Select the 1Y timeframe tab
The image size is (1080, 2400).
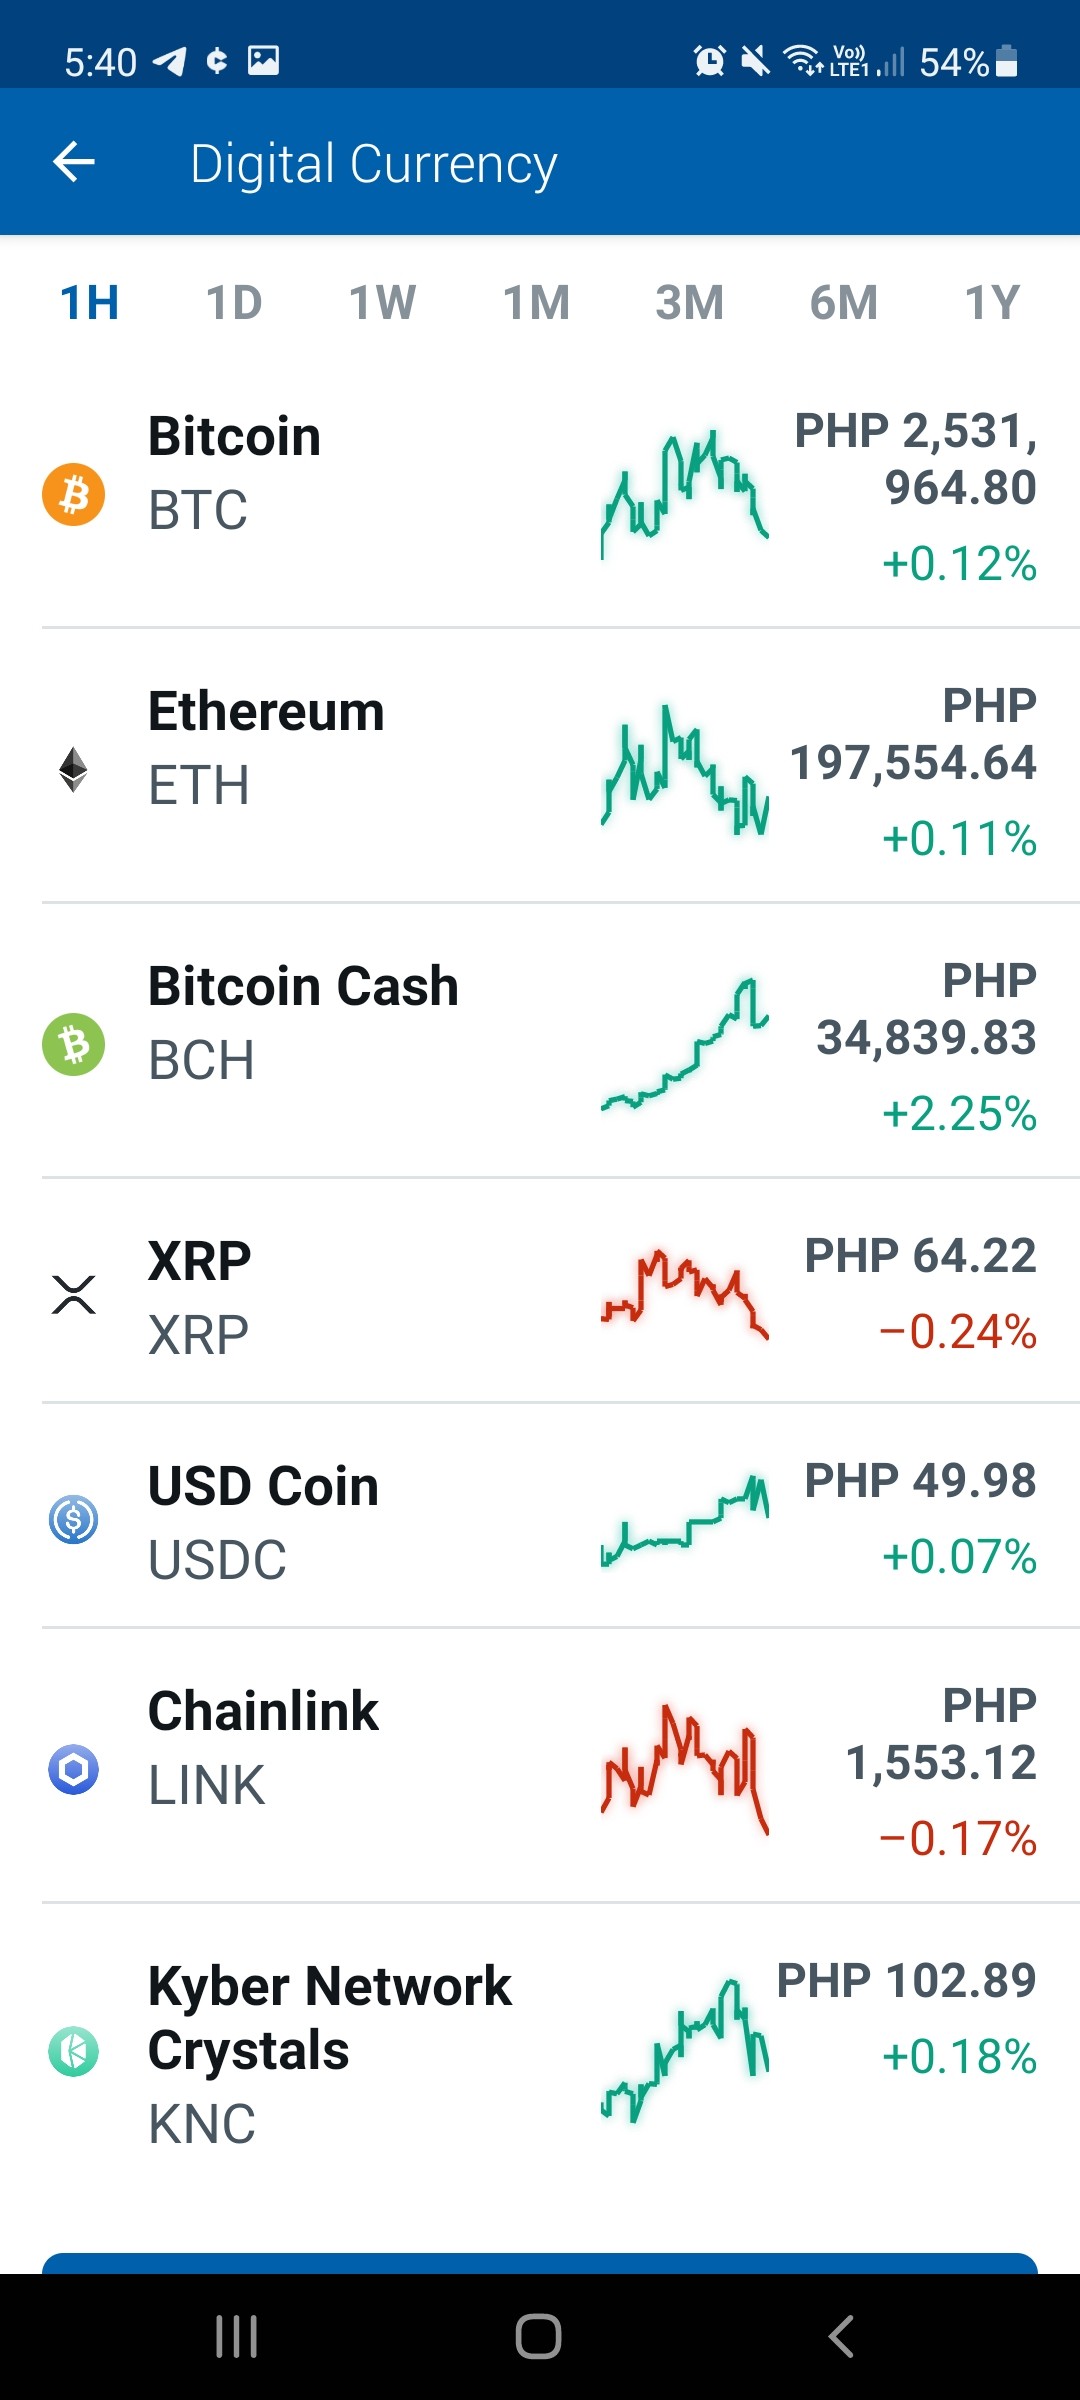(x=992, y=302)
